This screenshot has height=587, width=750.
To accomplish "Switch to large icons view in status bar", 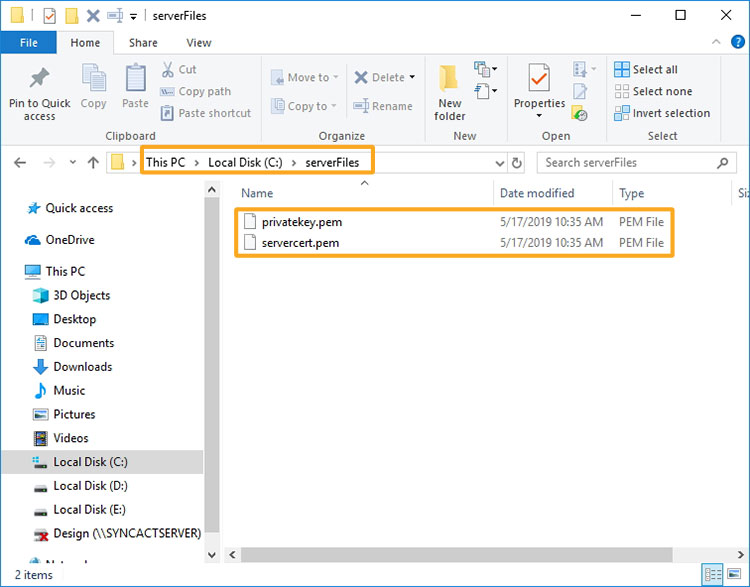I will [735, 575].
